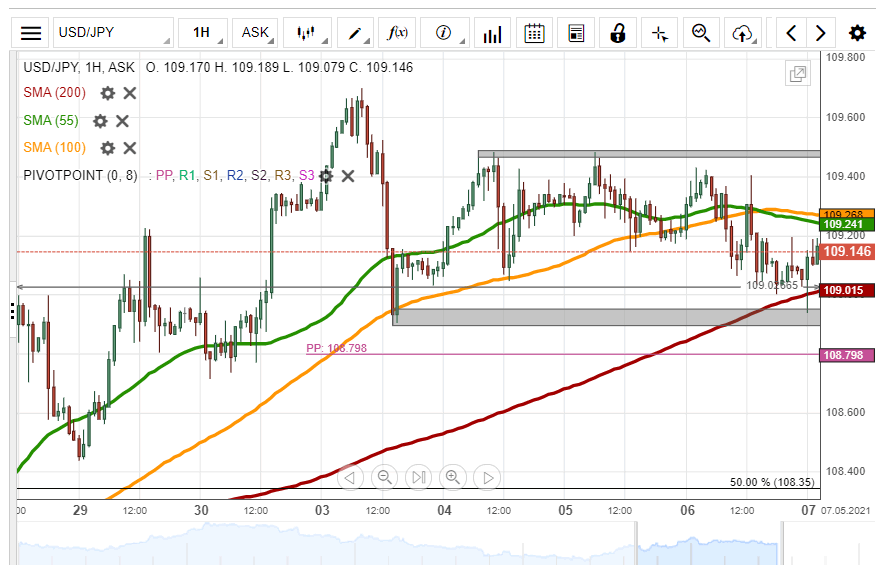Zoom in using plus magnifier
Screen dimensions: 882x568
tap(453, 477)
